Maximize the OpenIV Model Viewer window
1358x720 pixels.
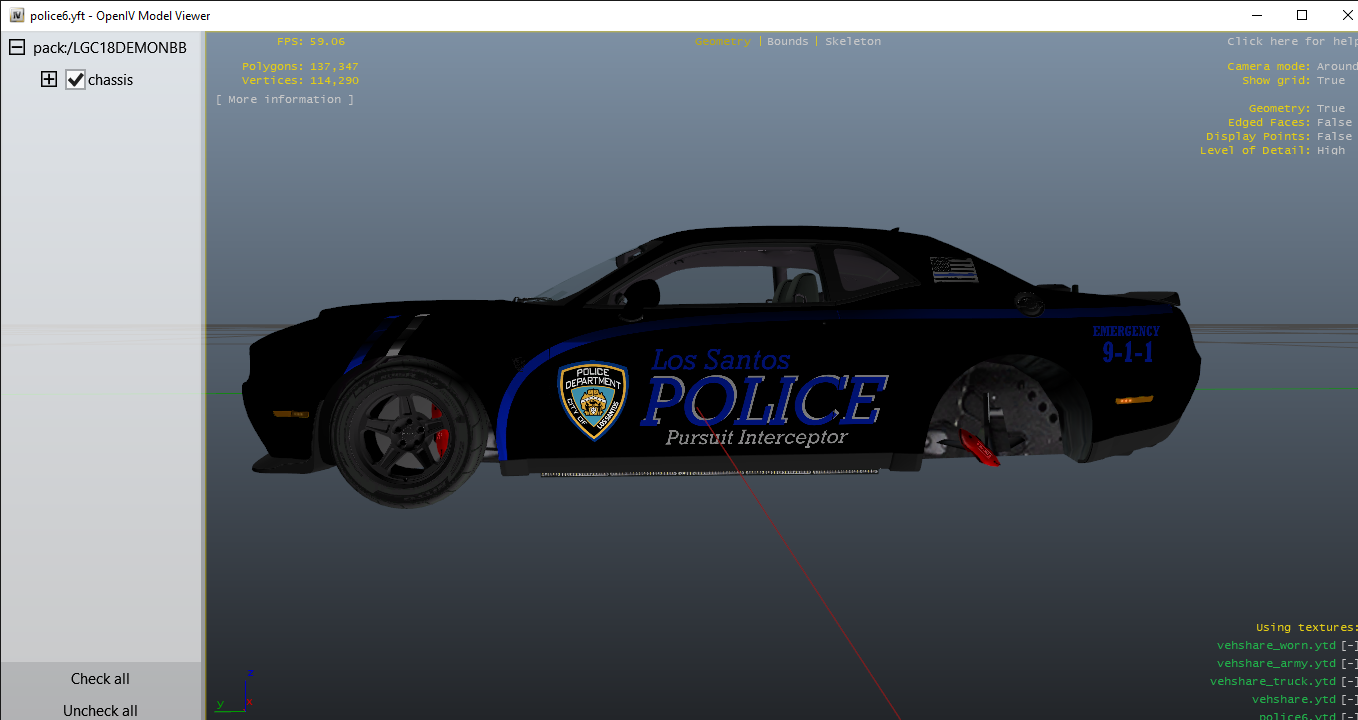(1301, 15)
